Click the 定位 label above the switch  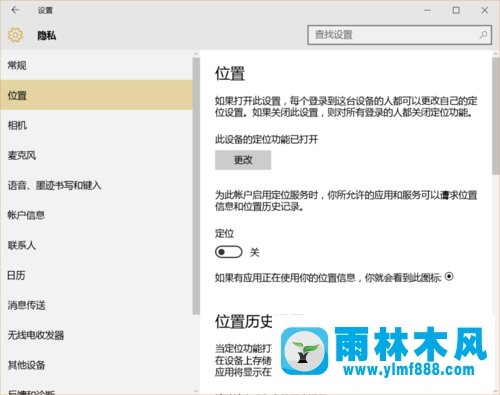[224, 233]
